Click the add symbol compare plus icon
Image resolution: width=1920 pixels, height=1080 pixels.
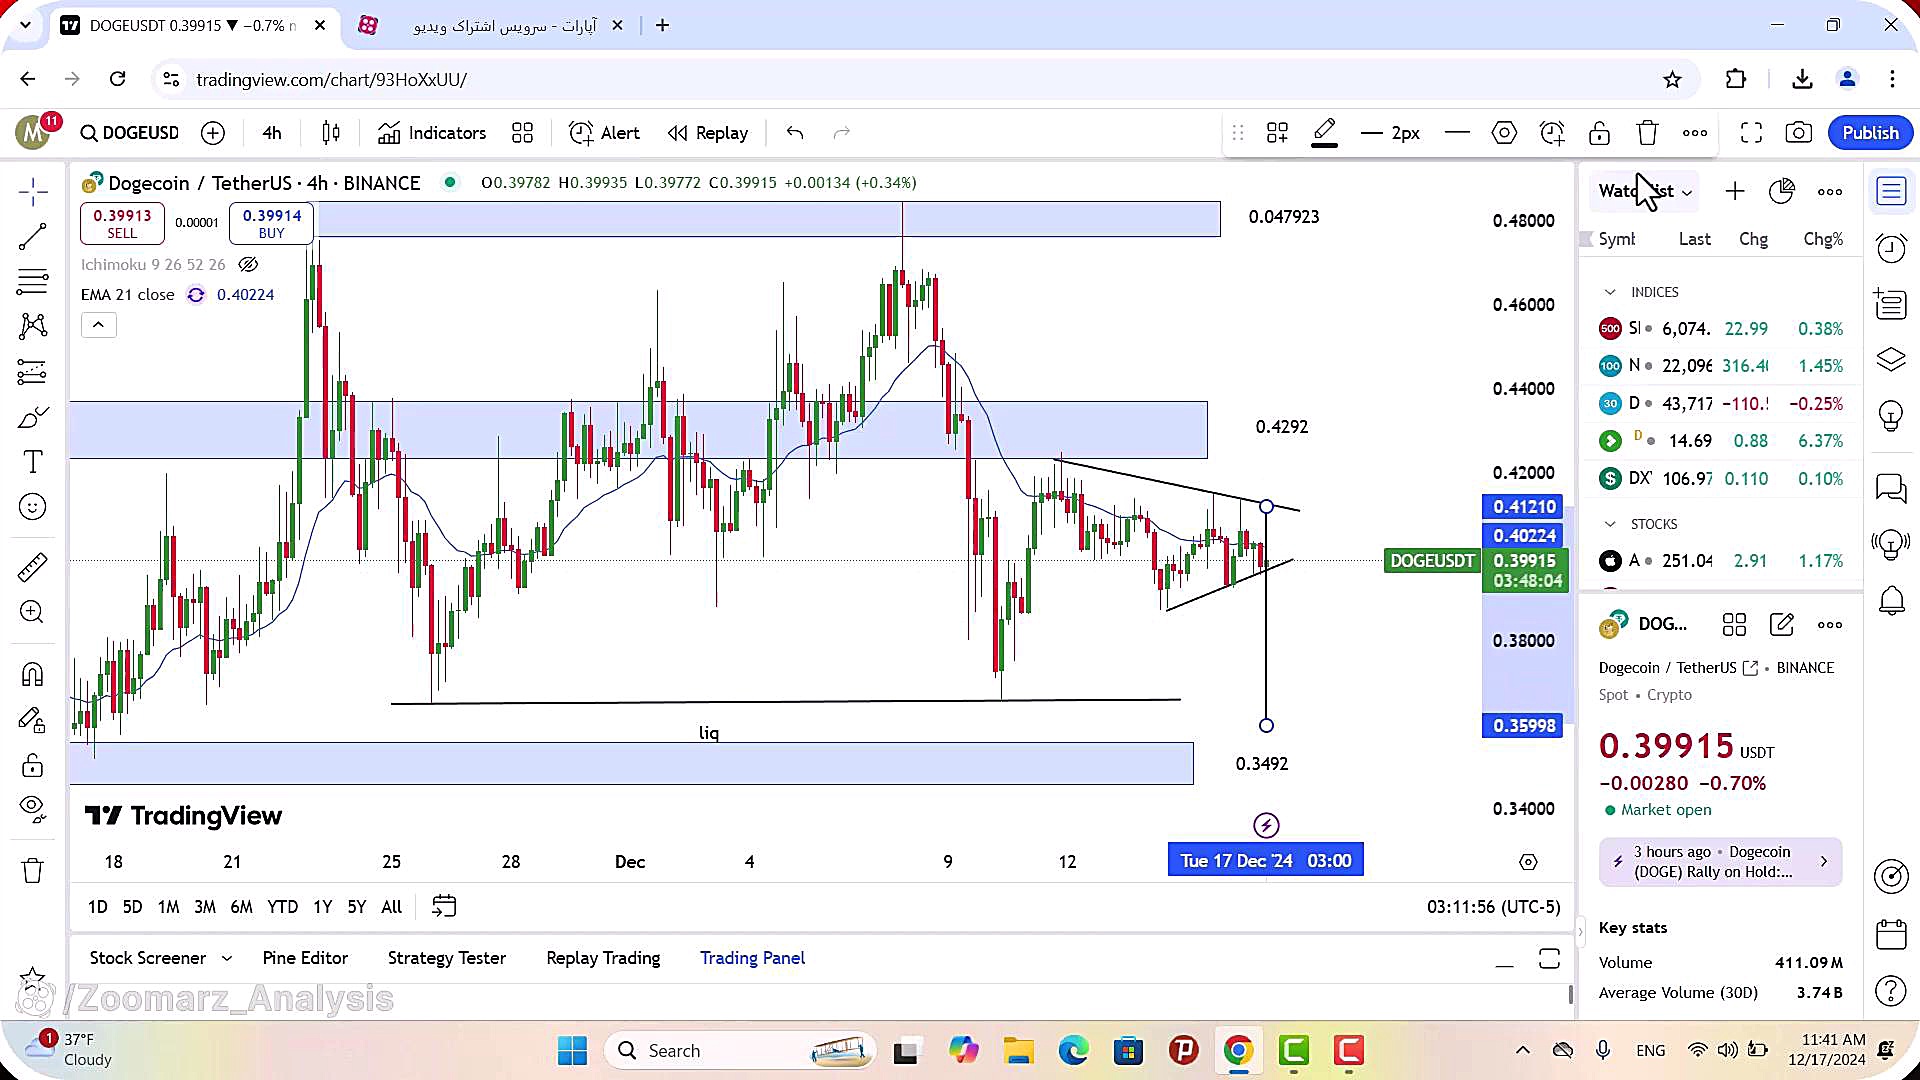point(213,133)
